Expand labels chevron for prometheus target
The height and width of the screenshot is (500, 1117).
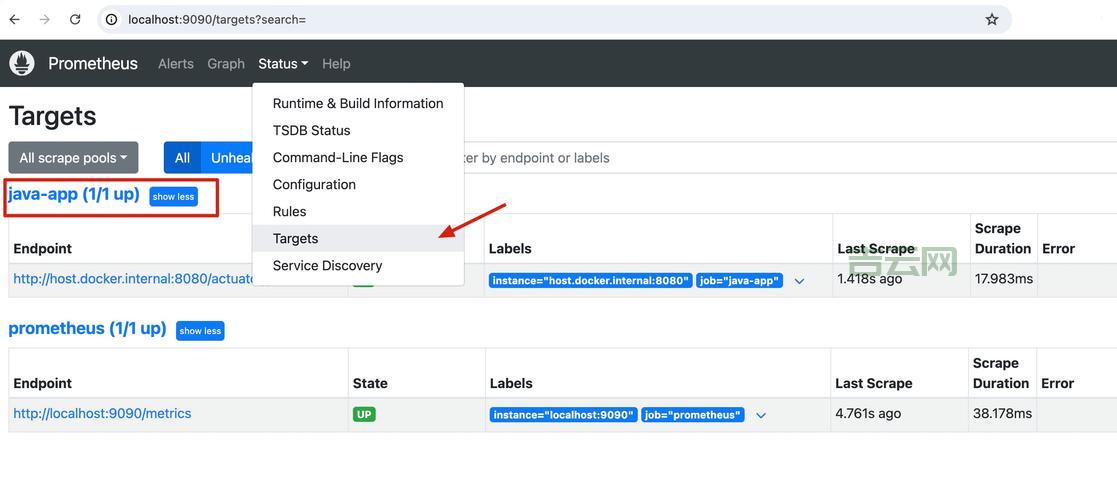(761, 415)
